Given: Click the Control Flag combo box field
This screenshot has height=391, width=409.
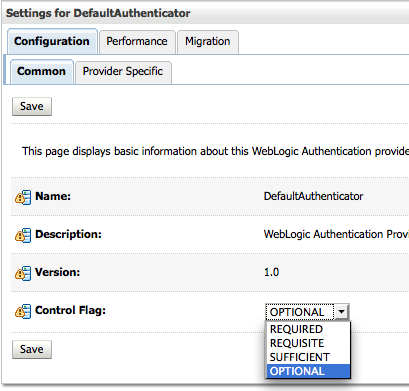Looking at the screenshot, I should click(307, 312).
